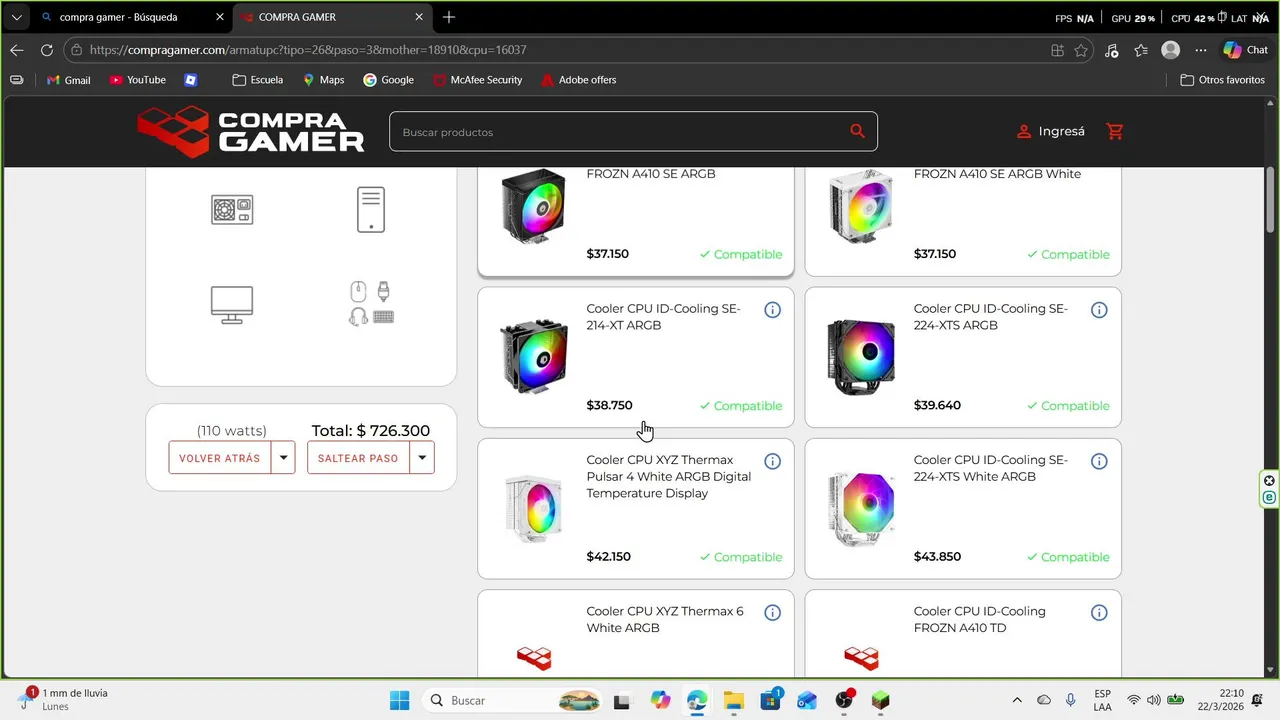Click the address bar URL
The width and height of the screenshot is (1280, 720).
click(308, 50)
